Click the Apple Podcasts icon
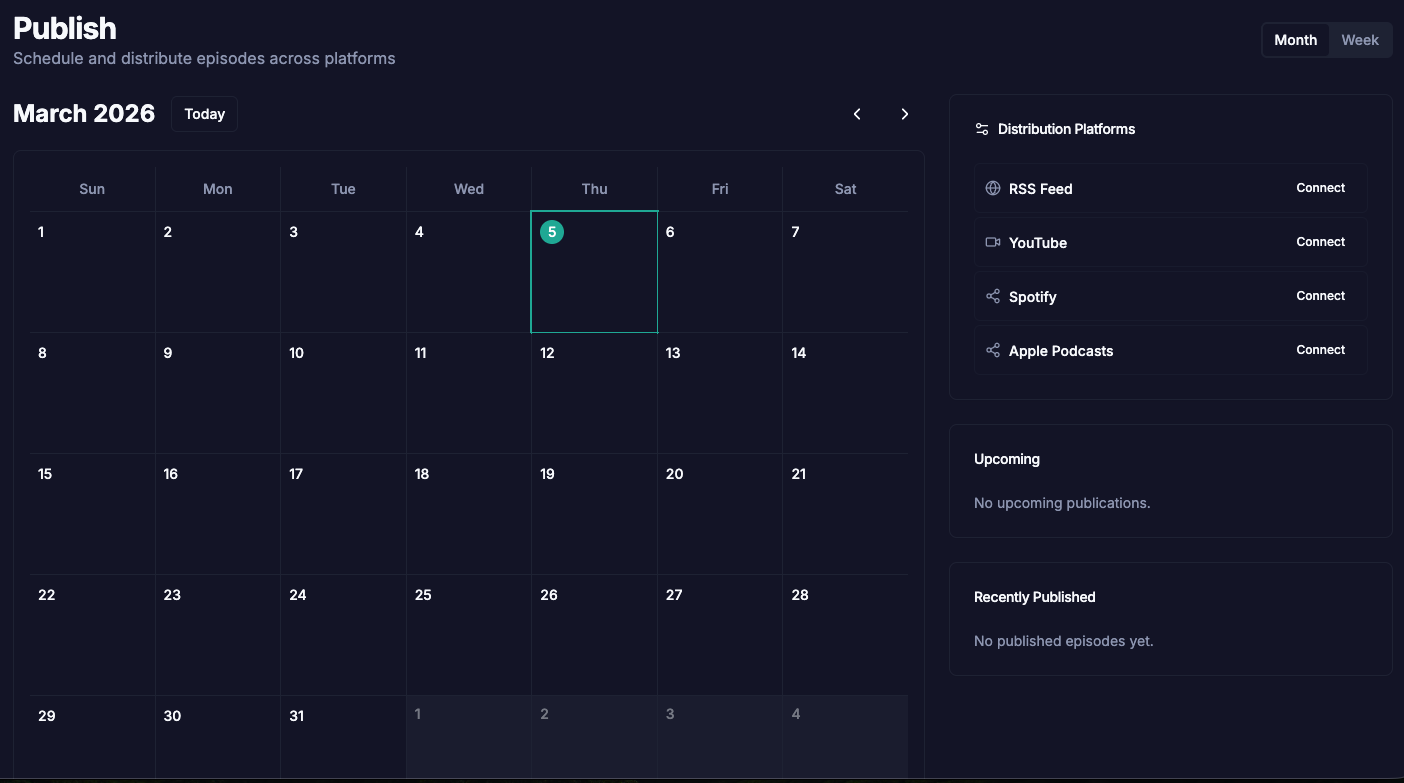Screen dimensions: 1404x783 (x=993, y=350)
